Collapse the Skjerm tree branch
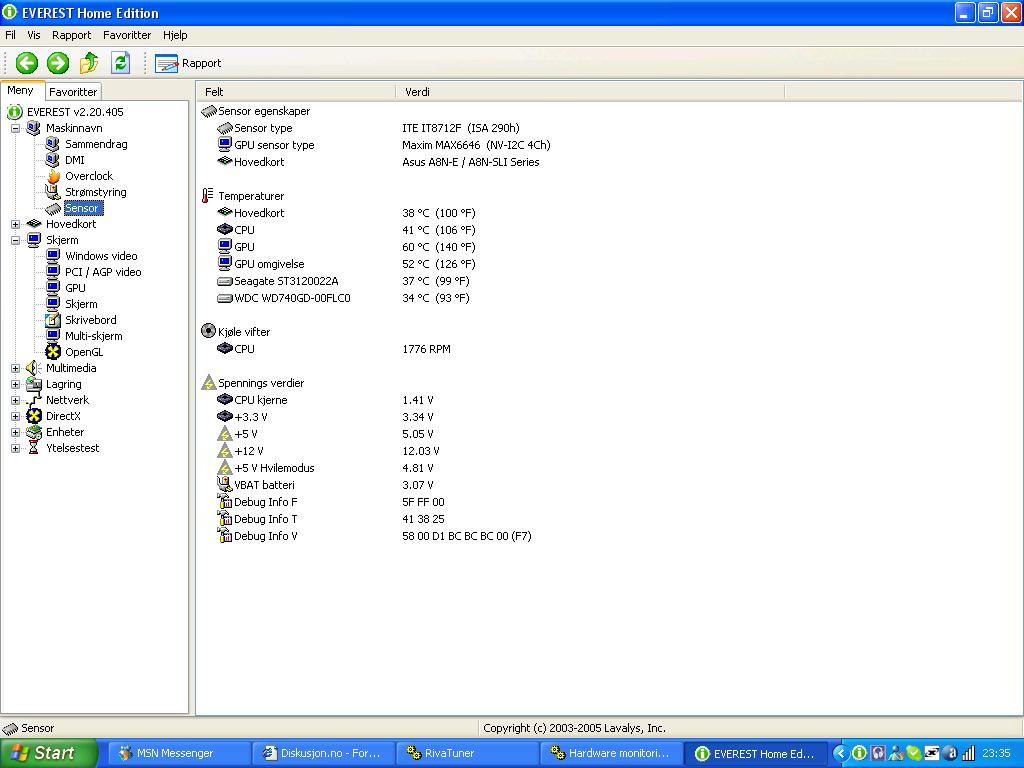 pos(16,240)
